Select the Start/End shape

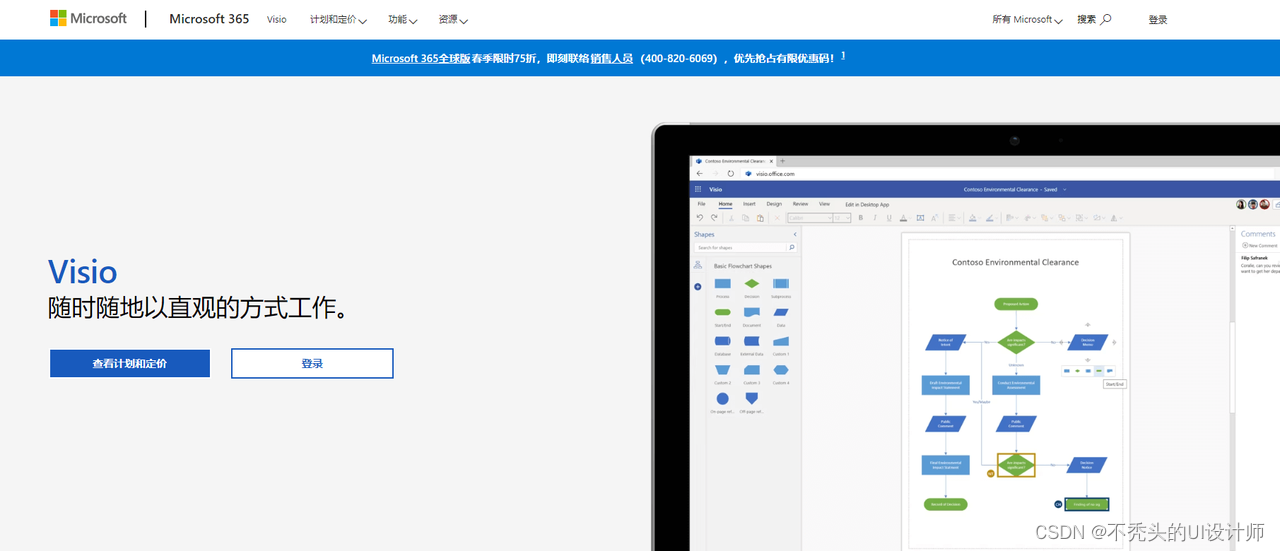(722, 313)
